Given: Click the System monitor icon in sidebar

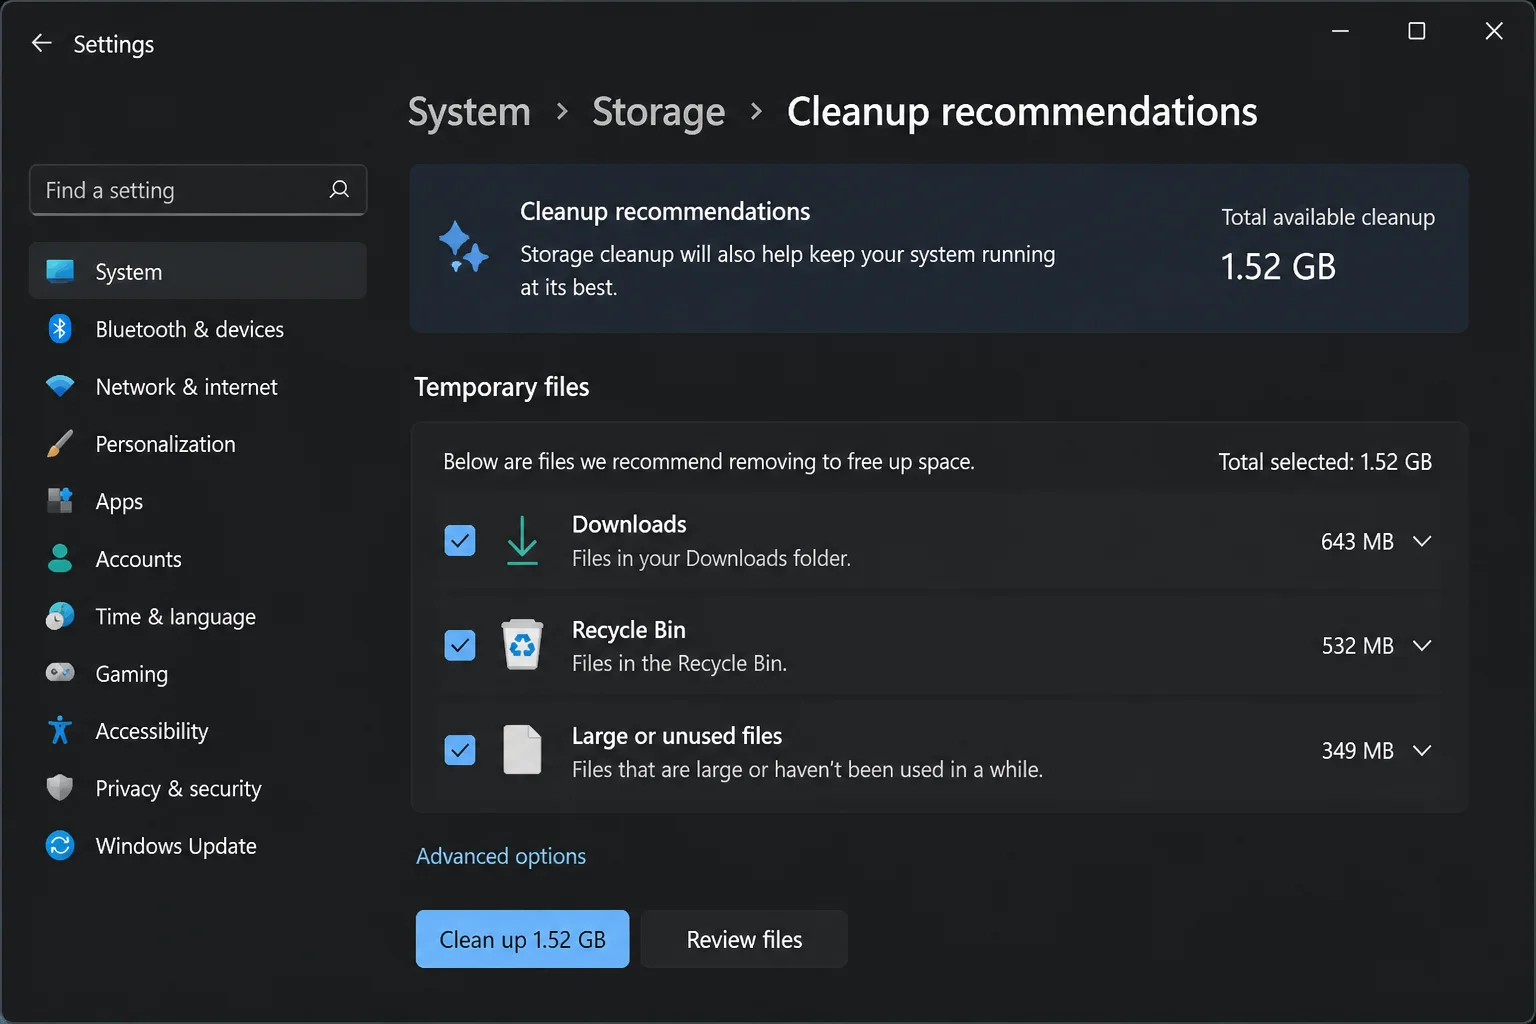Looking at the screenshot, I should point(60,271).
